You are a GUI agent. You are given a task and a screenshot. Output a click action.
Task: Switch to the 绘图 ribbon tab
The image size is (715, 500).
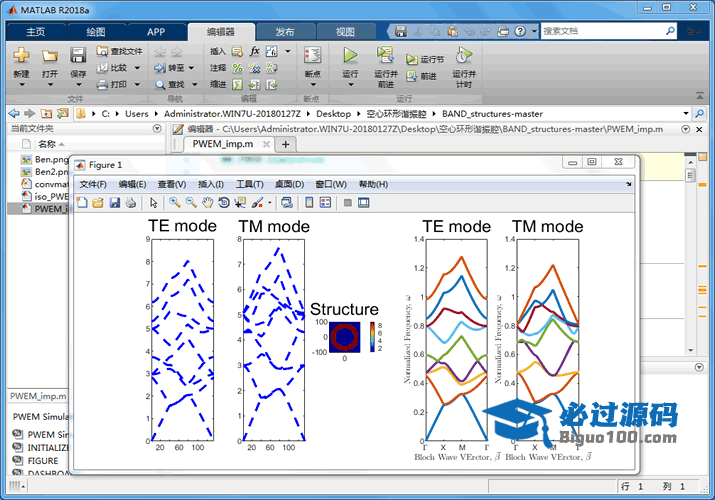tap(96, 32)
